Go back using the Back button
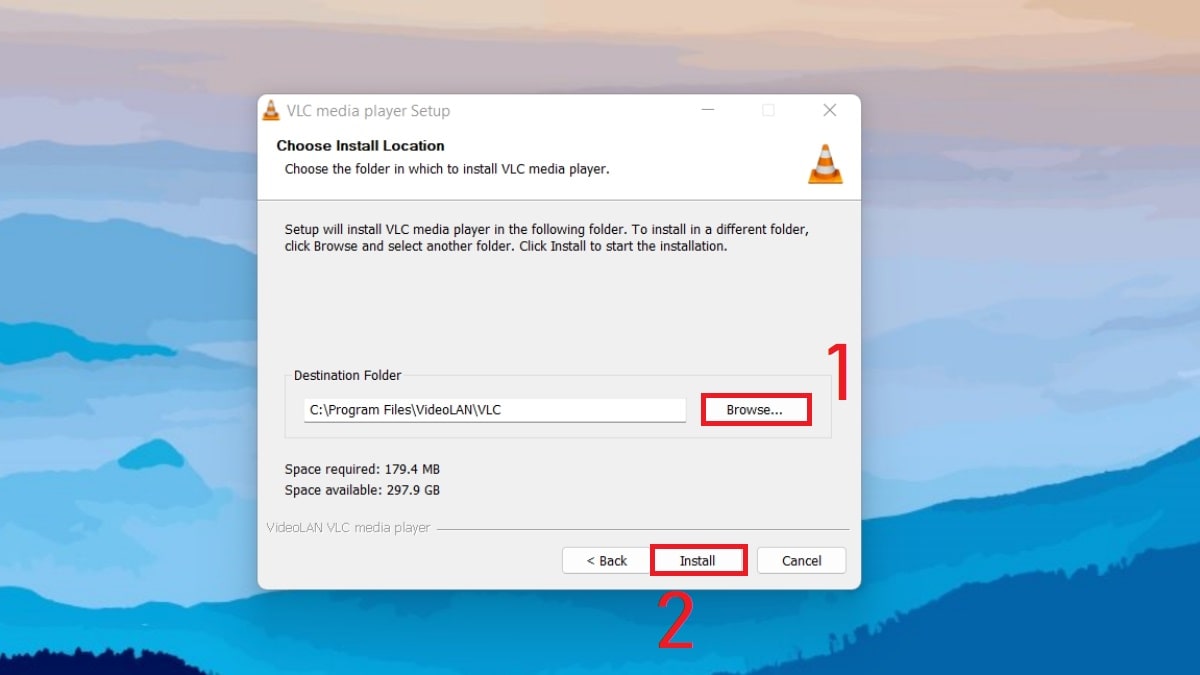1200x675 pixels. (605, 560)
